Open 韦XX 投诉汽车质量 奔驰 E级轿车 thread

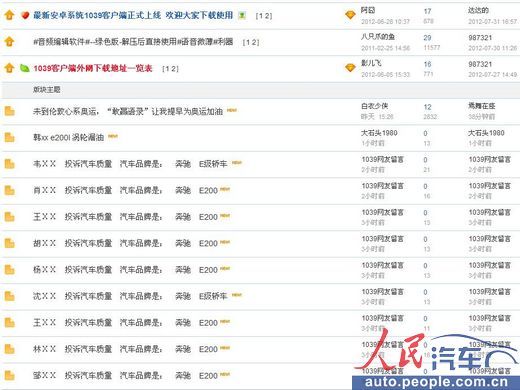(130, 164)
